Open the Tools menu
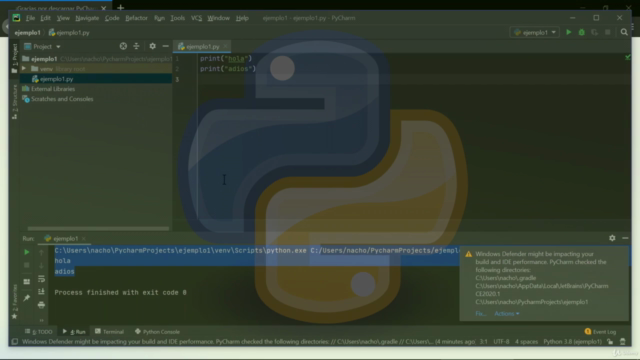Viewport: 640px width, 360px height. tap(178, 18)
